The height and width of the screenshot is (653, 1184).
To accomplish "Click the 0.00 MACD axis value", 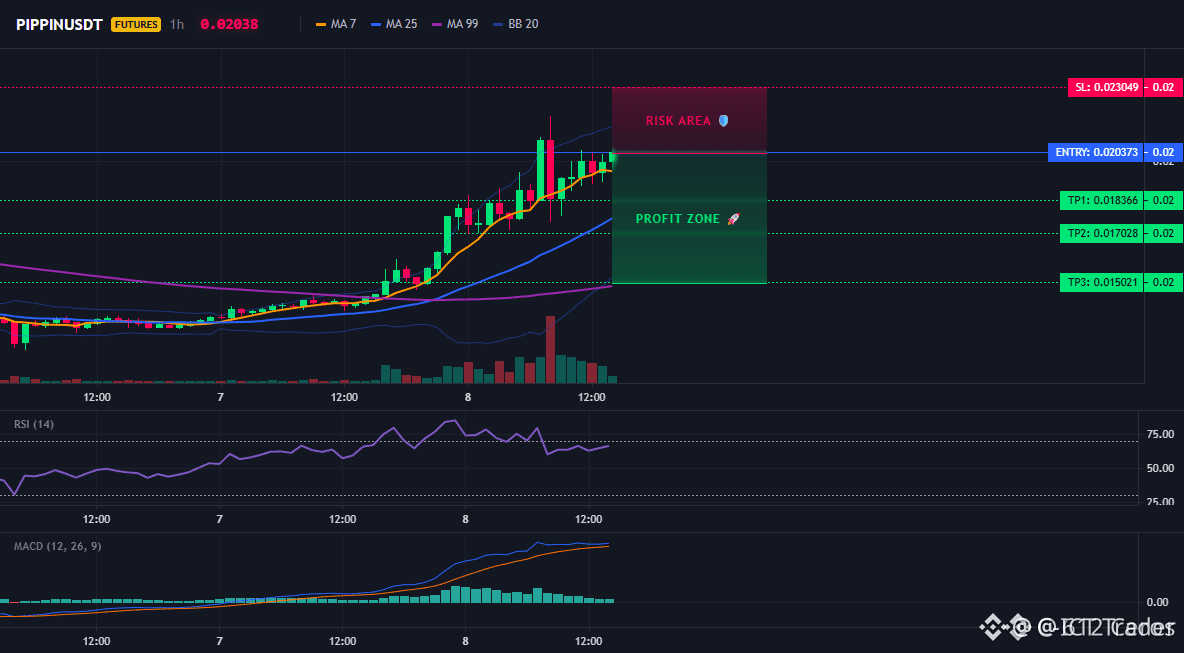I will (x=1158, y=602).
